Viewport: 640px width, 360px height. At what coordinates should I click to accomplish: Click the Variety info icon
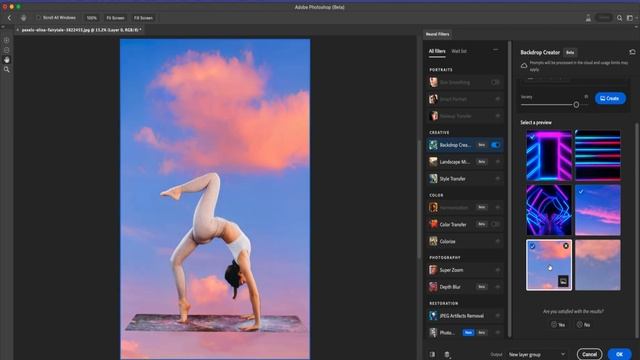pos(586,97)
